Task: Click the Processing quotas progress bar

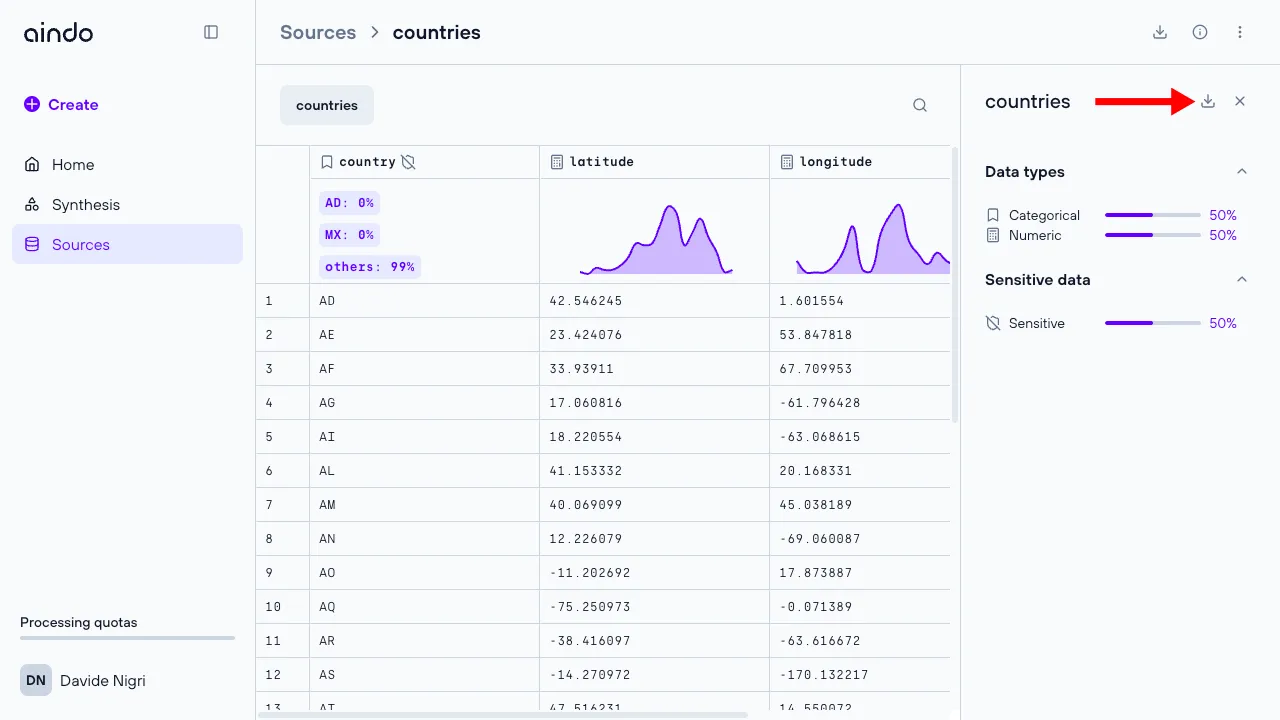Action: click(127, 637)
